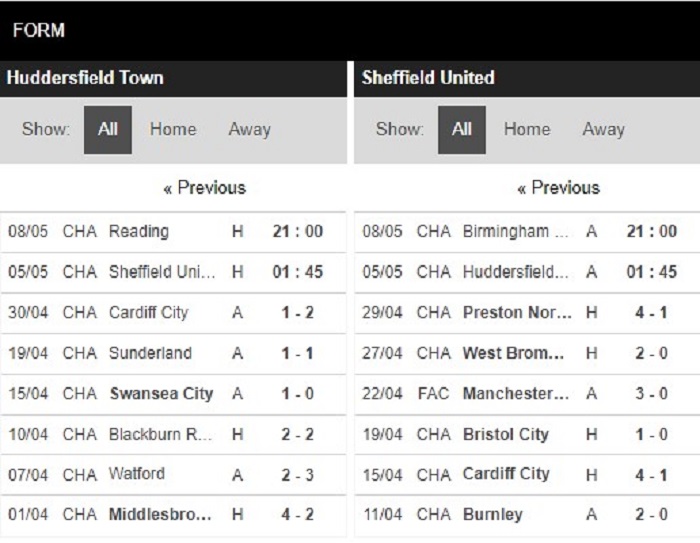The height and width of the screenshot is (543, 700).
Task: Select the All tab under Sheffield United
Action: [462, 130]
